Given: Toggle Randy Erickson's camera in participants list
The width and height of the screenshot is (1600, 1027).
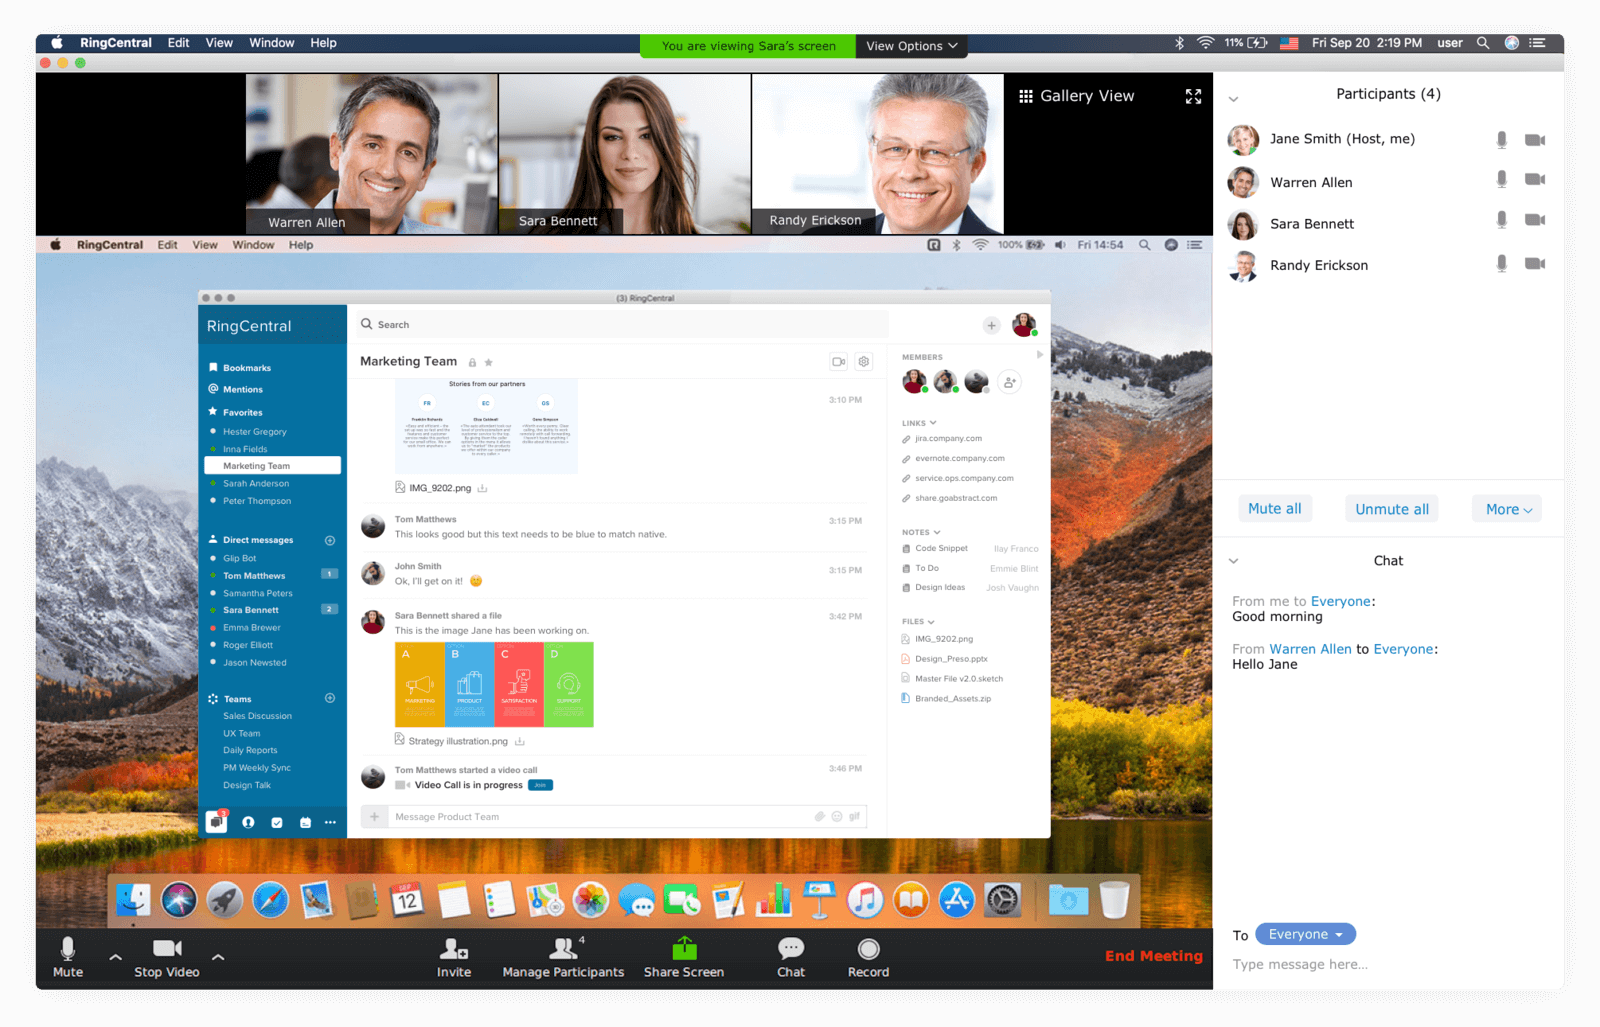Looking at the screenshot, I should pyautogui.click(x=1534, y=264).
